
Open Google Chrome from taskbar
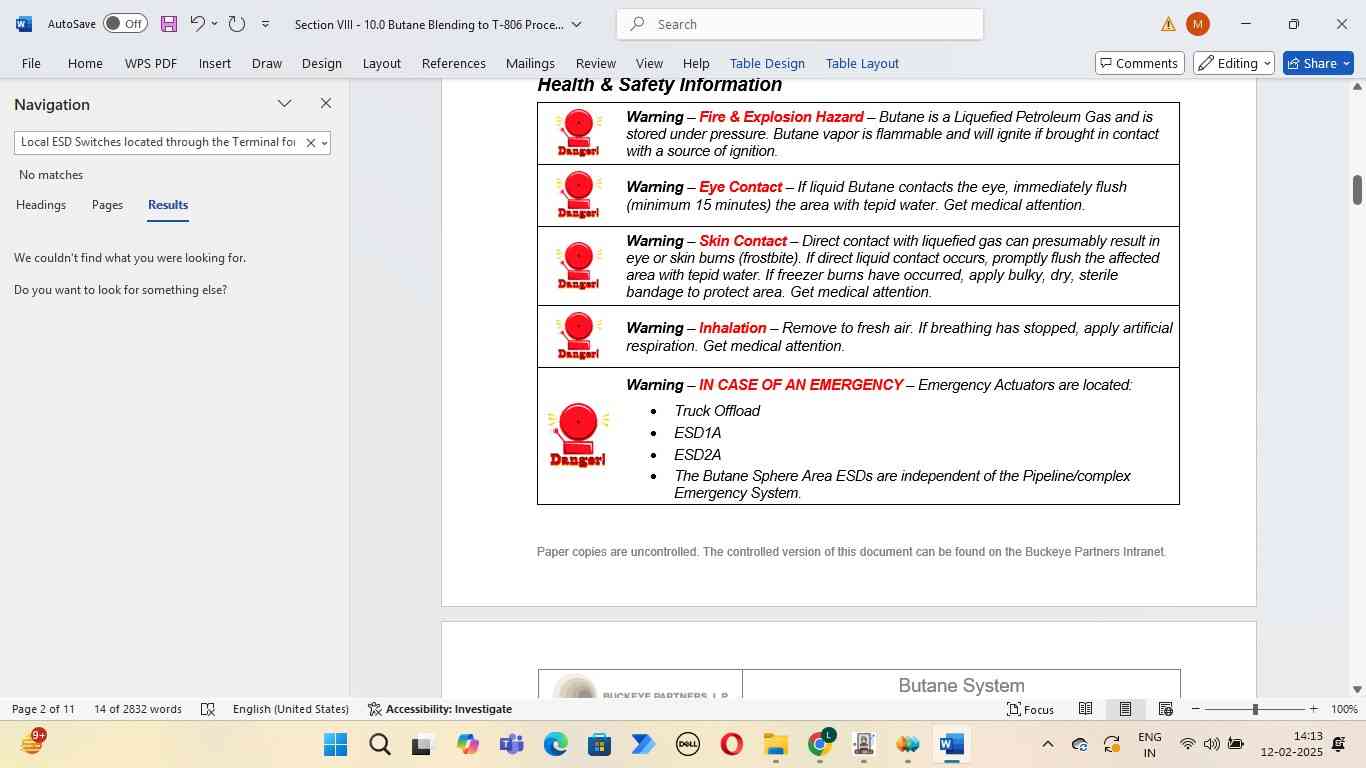[x=819, y=744]
